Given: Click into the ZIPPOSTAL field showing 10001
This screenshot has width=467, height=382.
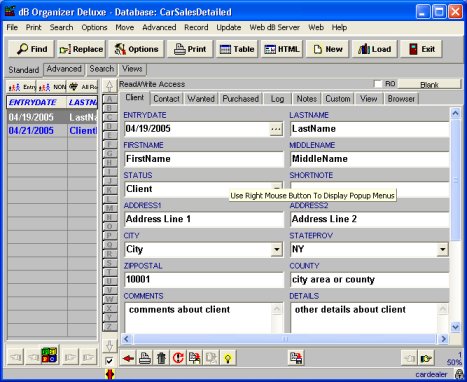Looking at the screenshot, I should [204, 279].
